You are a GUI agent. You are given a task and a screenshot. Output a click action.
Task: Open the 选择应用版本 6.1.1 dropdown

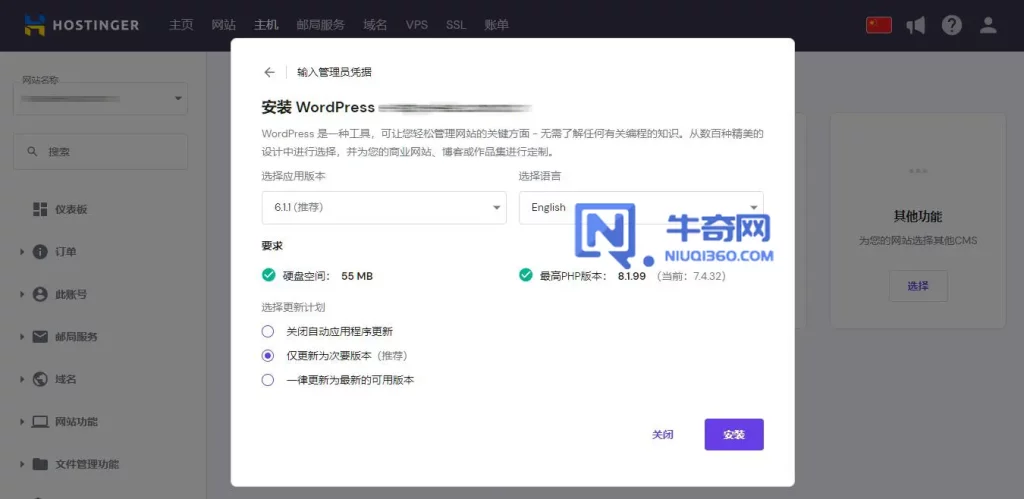coord(384,207)
